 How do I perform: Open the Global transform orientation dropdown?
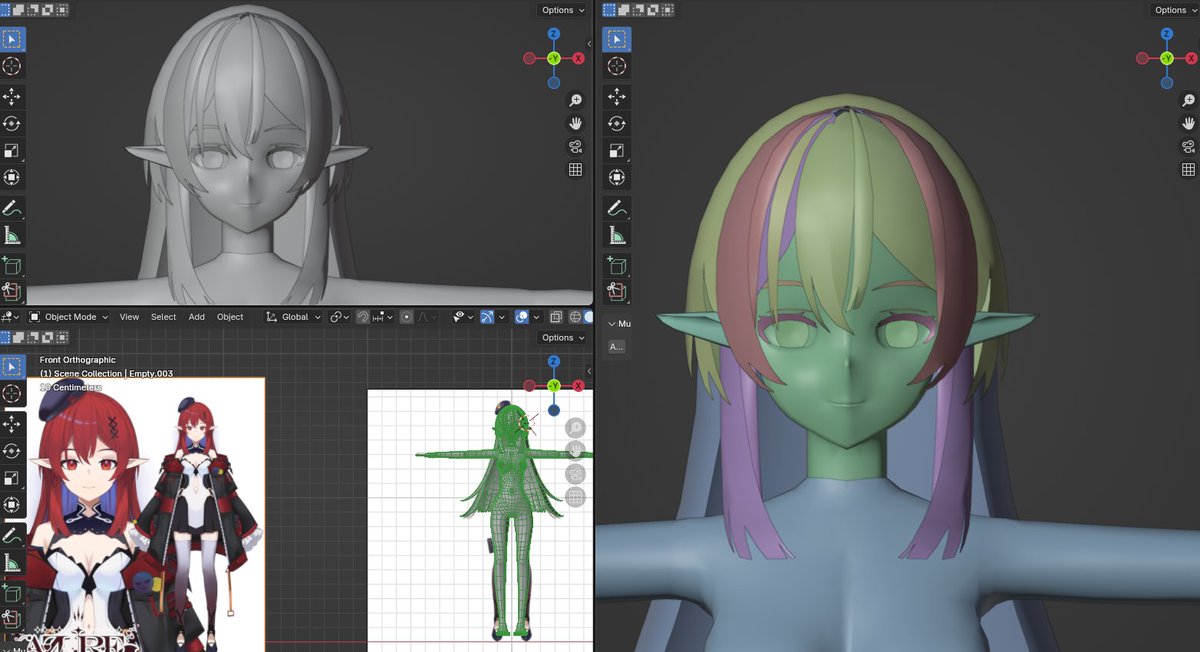click(x=292, y=316)
